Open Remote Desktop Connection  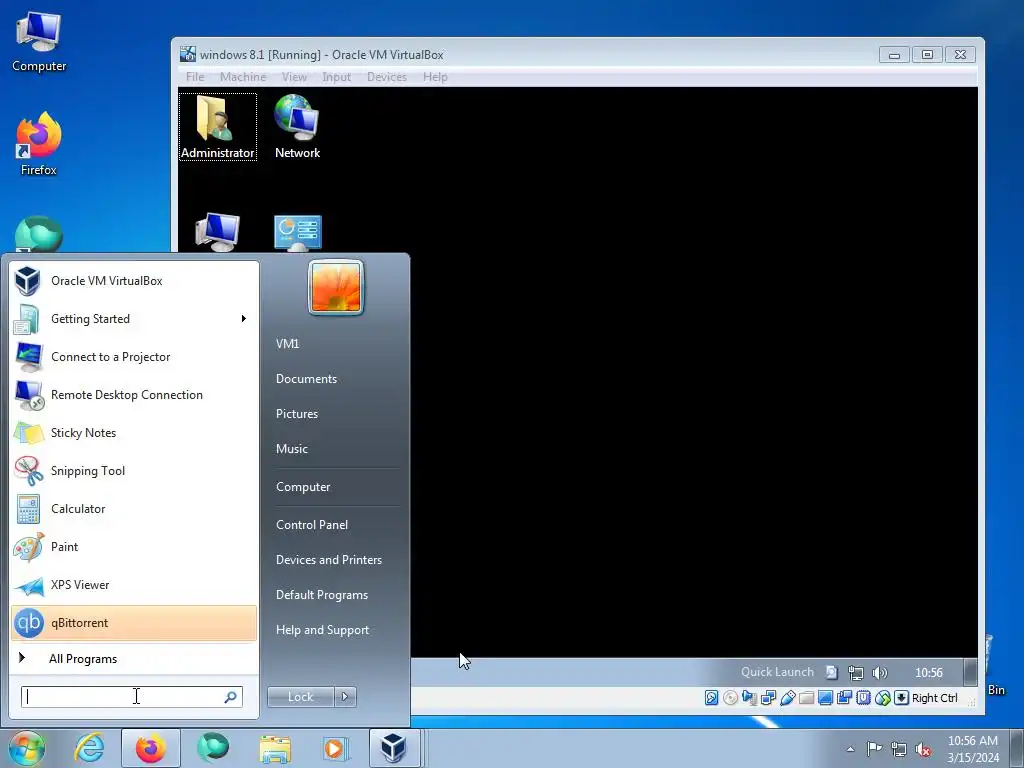[x=134, y=394]
